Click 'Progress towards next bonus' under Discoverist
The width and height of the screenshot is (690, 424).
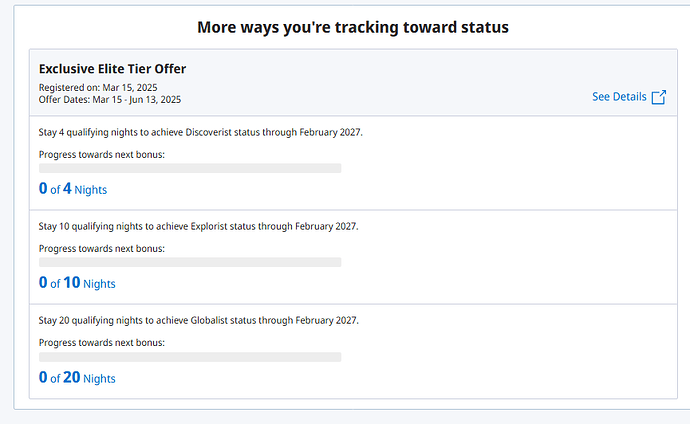point(102,154)
